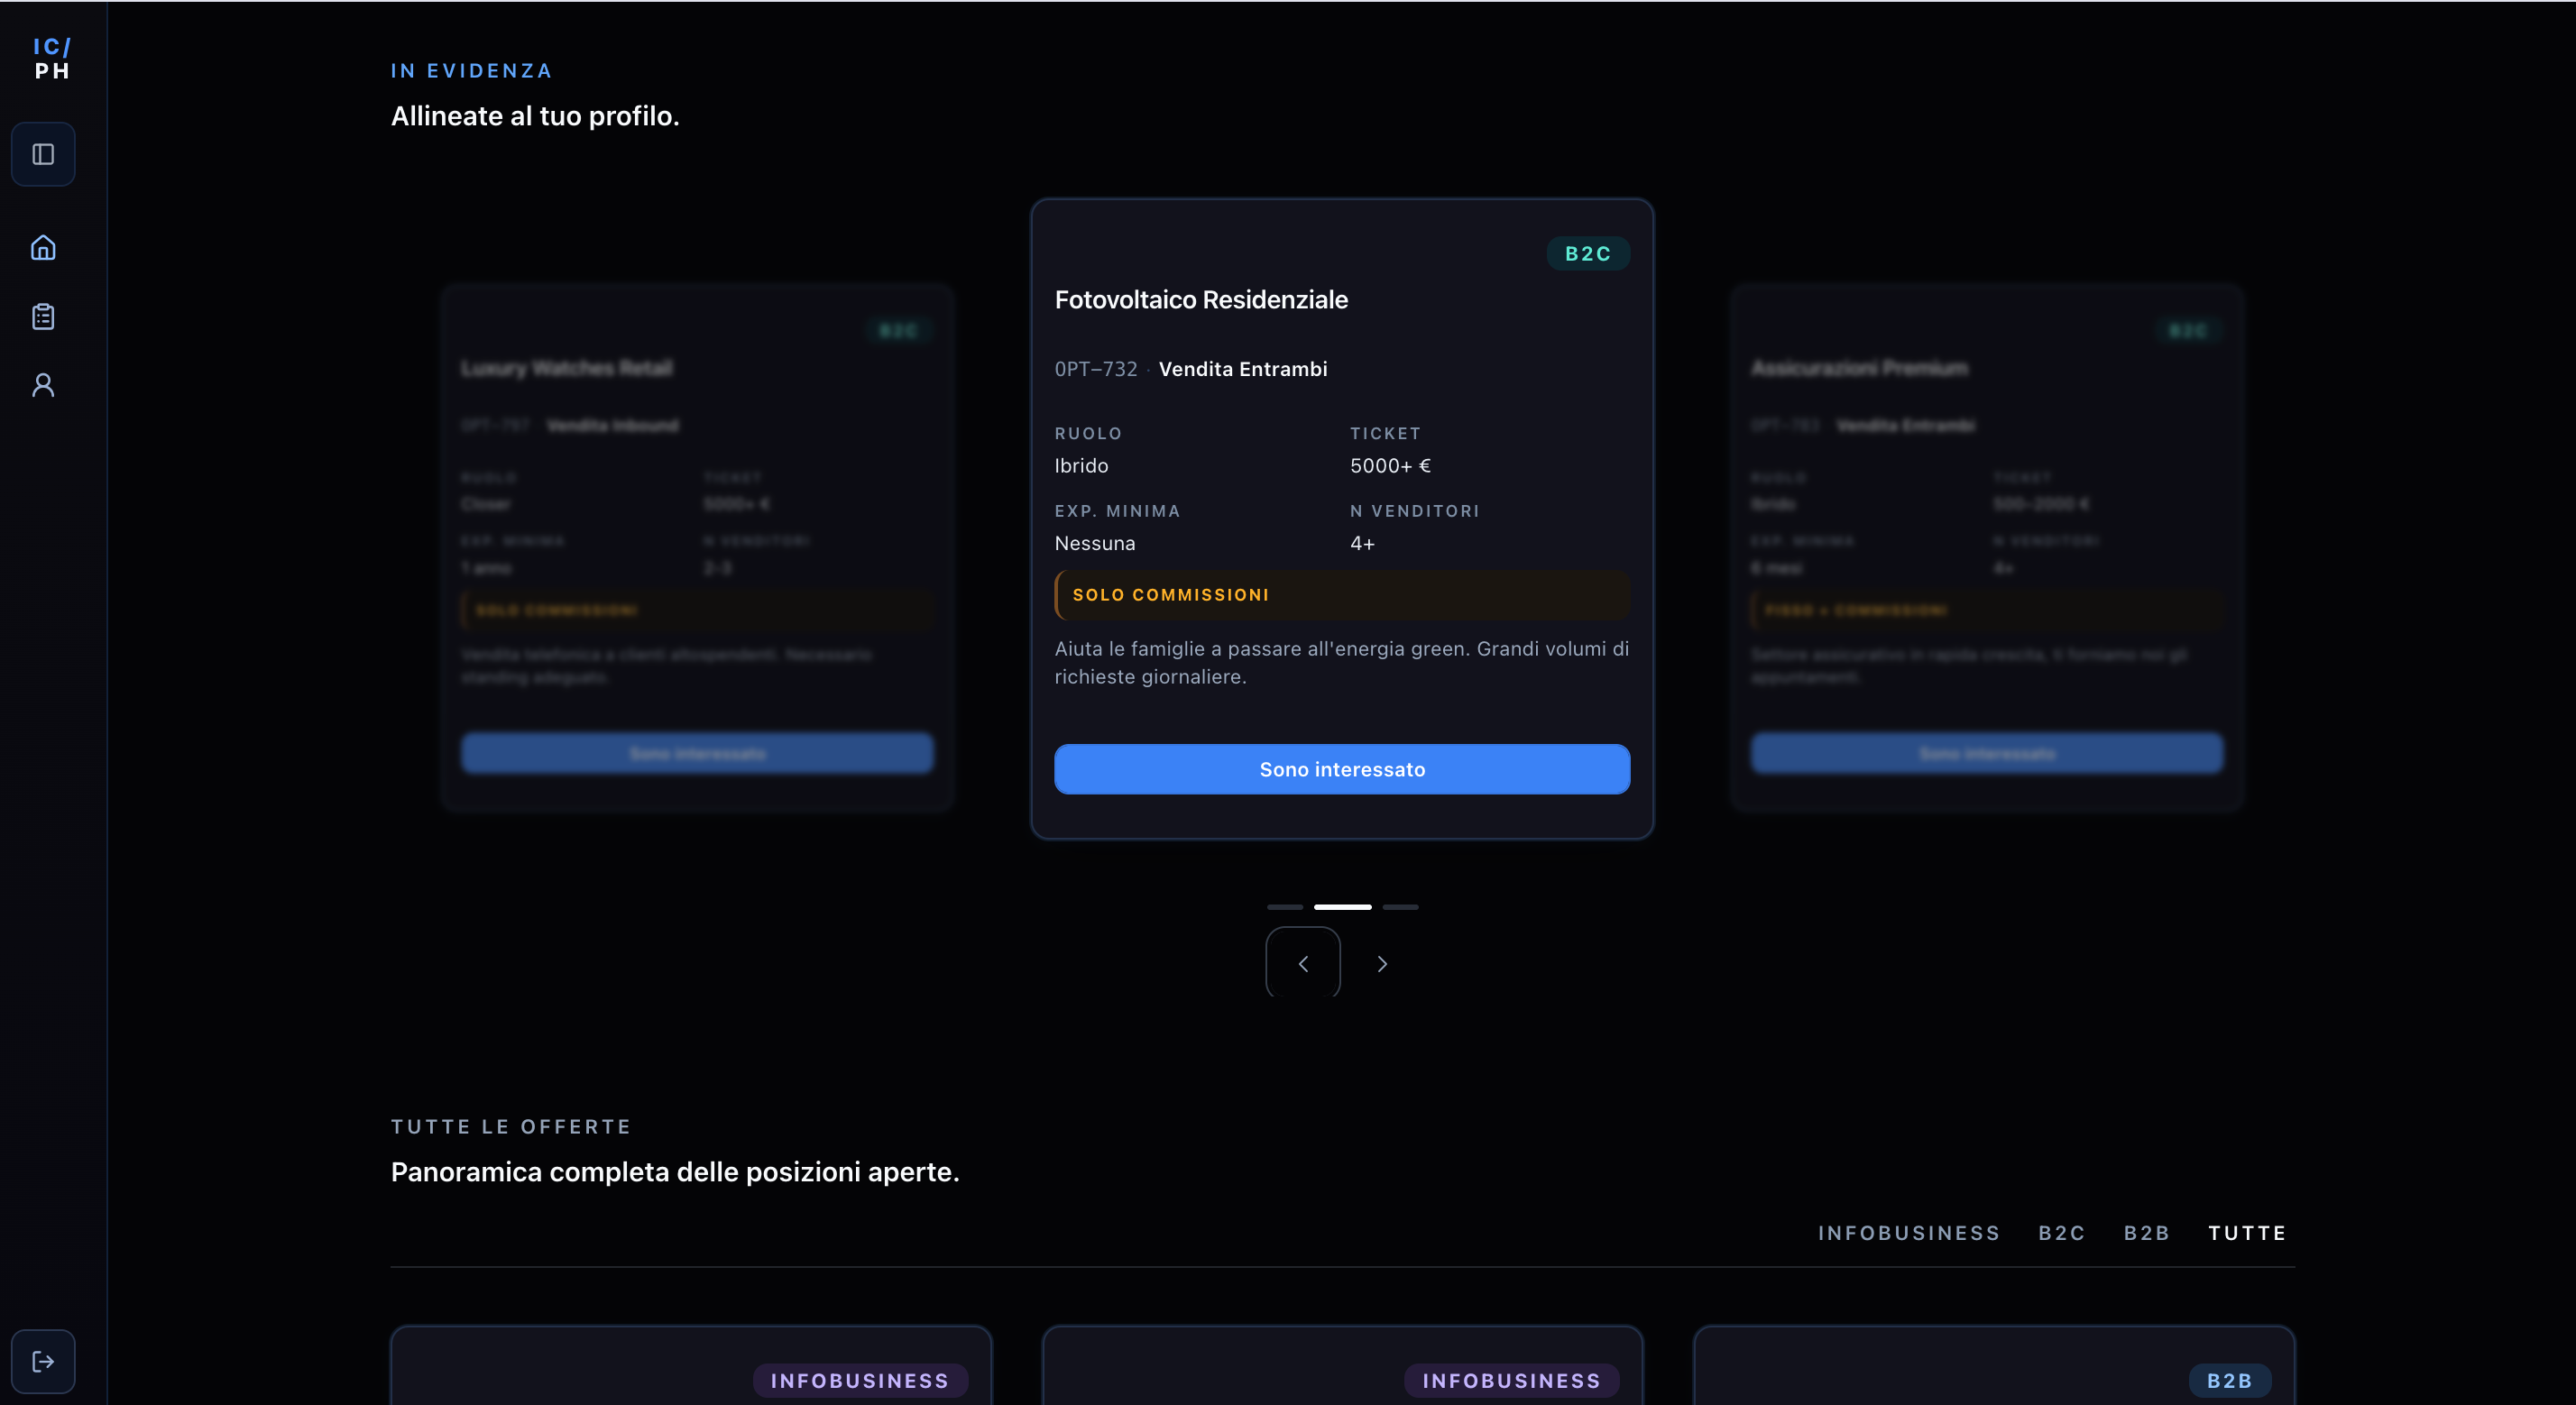Screen dimensions: 2576x1405
Task: Open the Assicurazioni Premium card
Action: coord(1987,548)
